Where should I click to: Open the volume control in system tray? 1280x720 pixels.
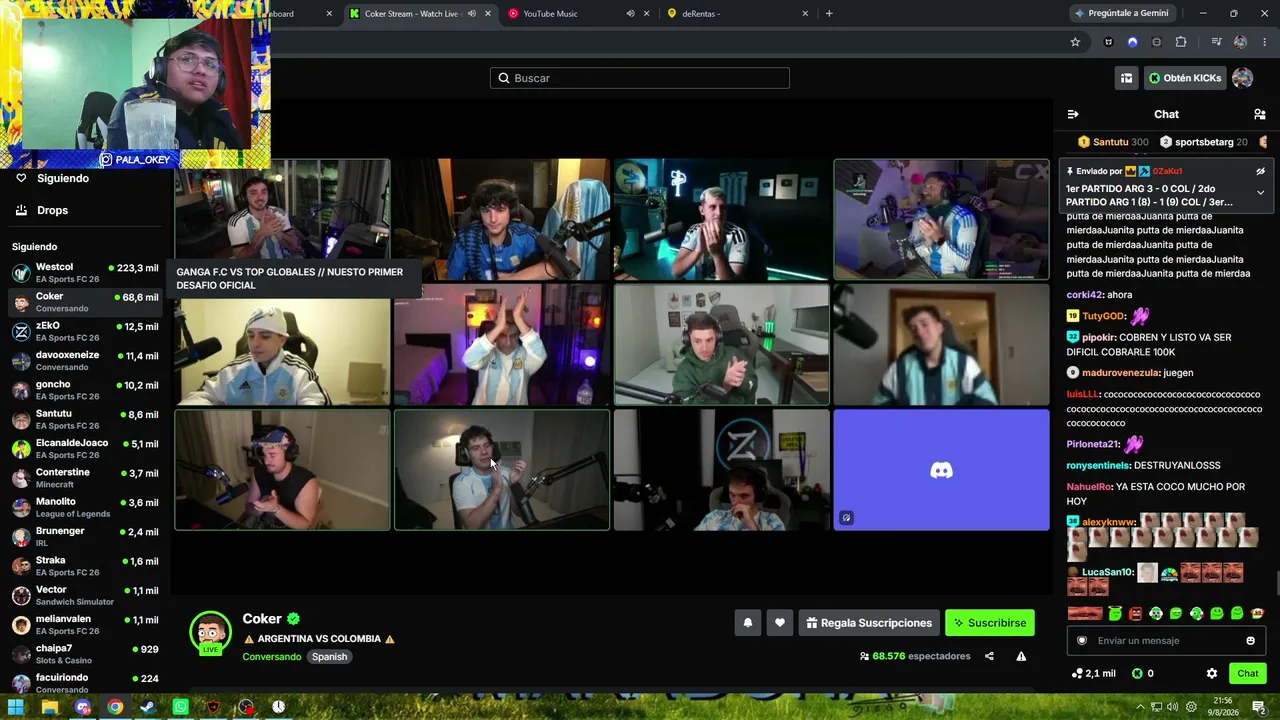pos(1172,707)
